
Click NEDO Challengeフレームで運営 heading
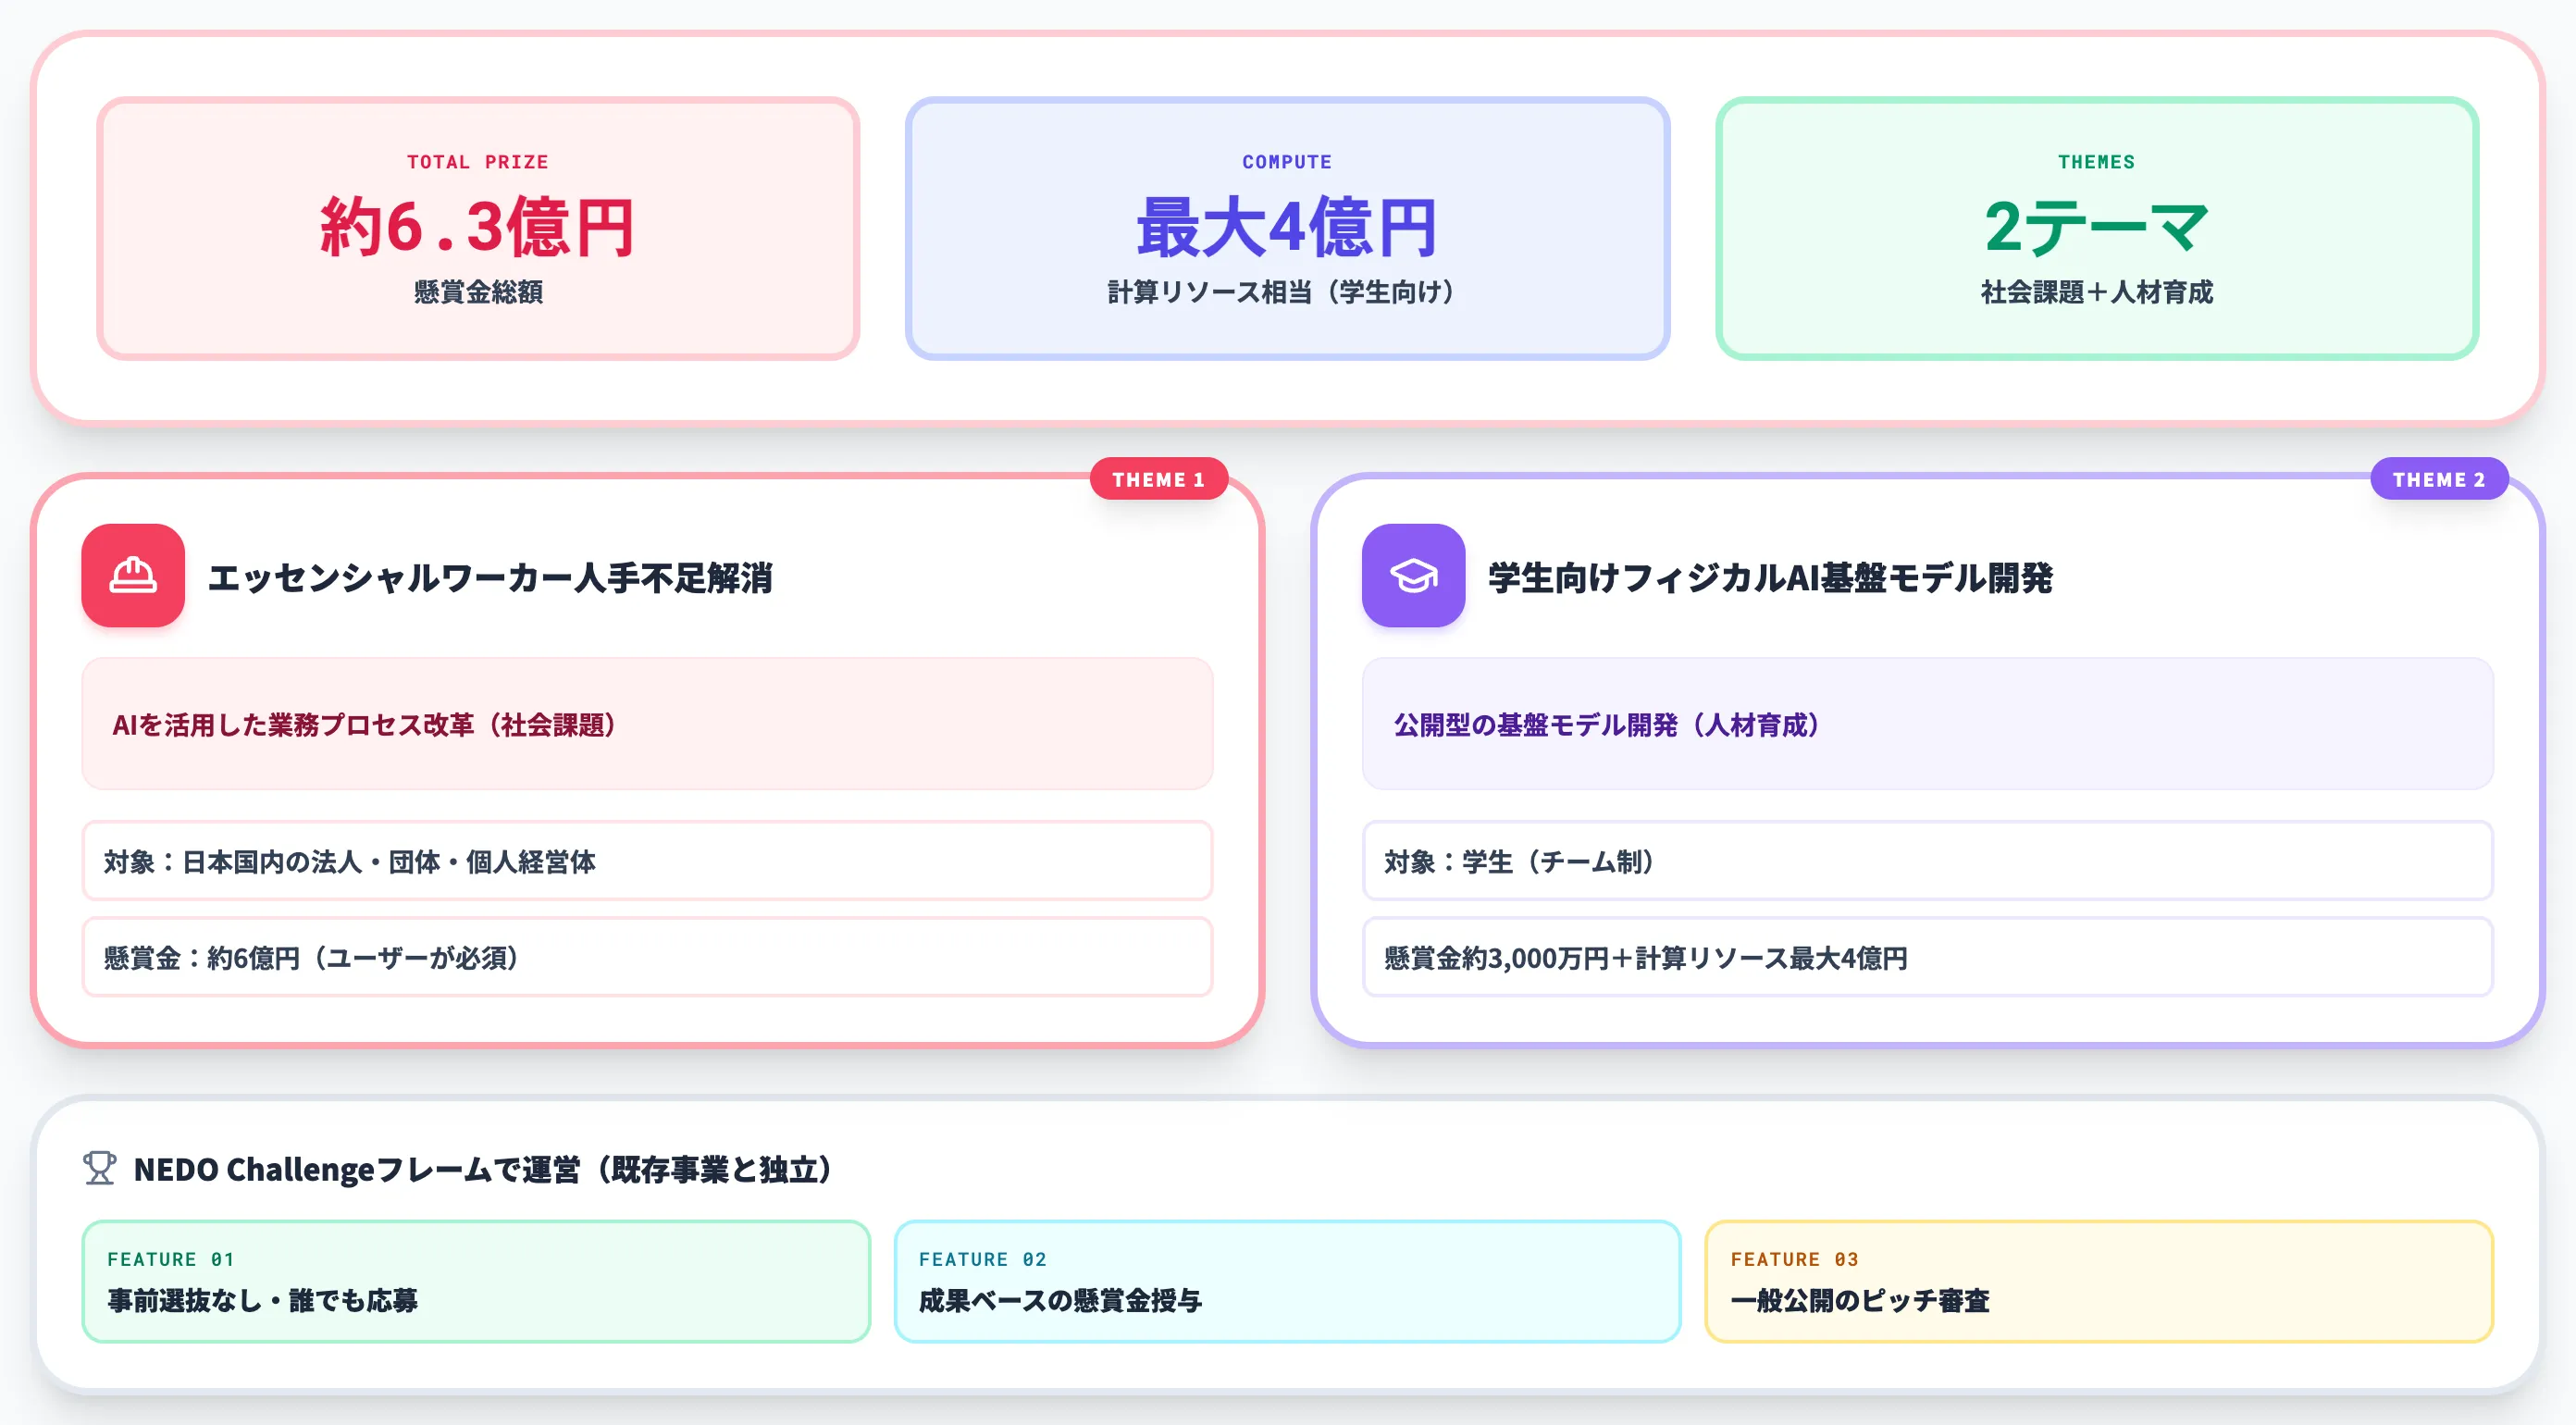click(x=483, y=1169)
